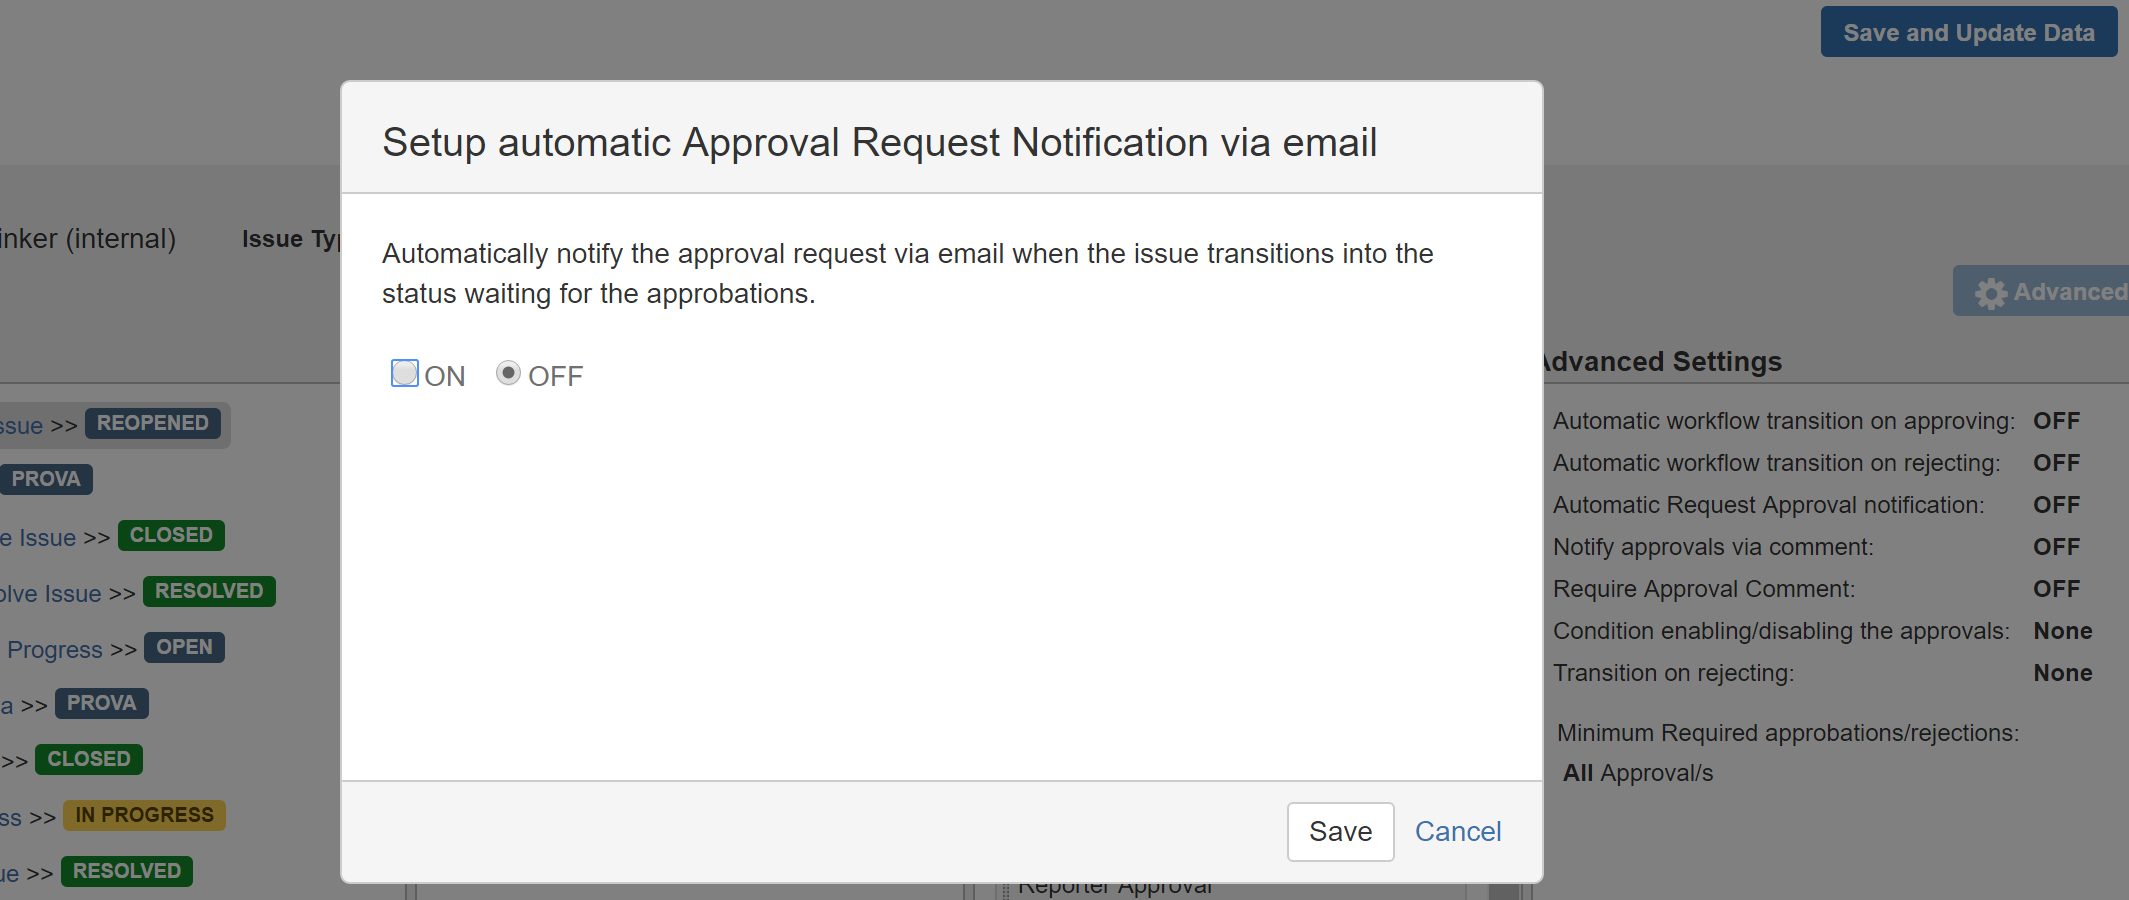This screenshot has width=2129, height=900.
Task: Select the ON radio button
Action: click(x=405, y=374)
